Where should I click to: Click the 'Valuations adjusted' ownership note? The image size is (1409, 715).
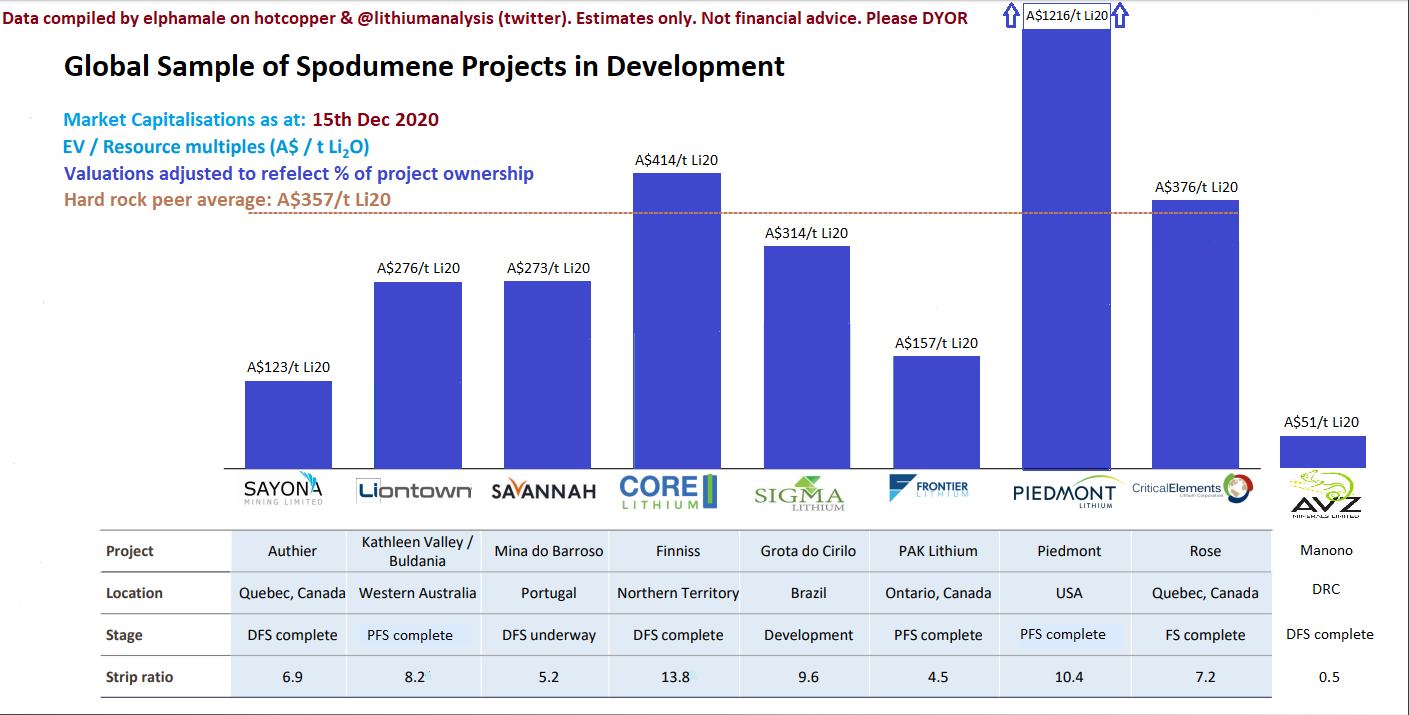point(299,173)
